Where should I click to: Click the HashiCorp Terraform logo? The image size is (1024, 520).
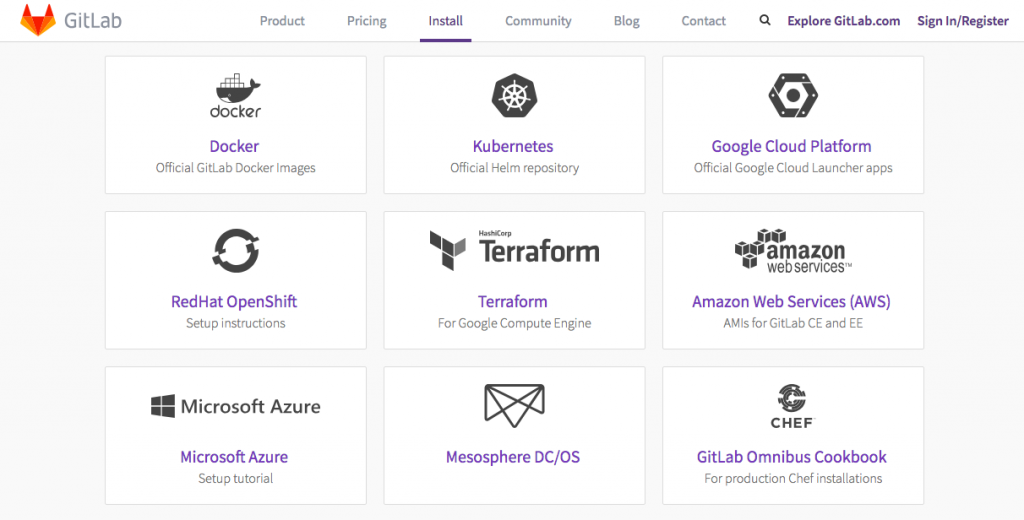coord(514,250)
